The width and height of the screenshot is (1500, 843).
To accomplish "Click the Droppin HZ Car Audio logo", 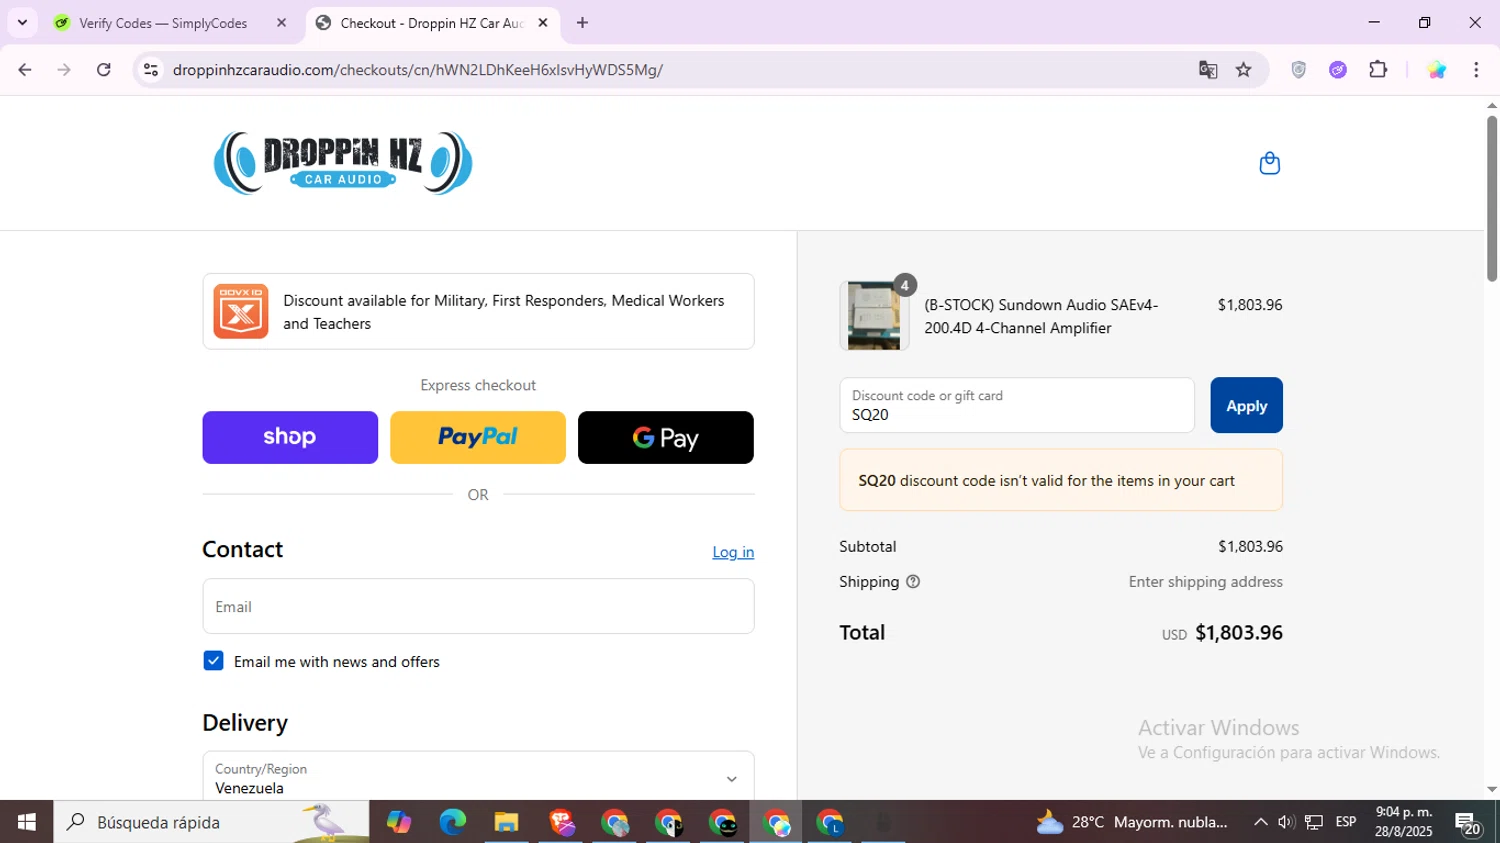I will [343, 163].
